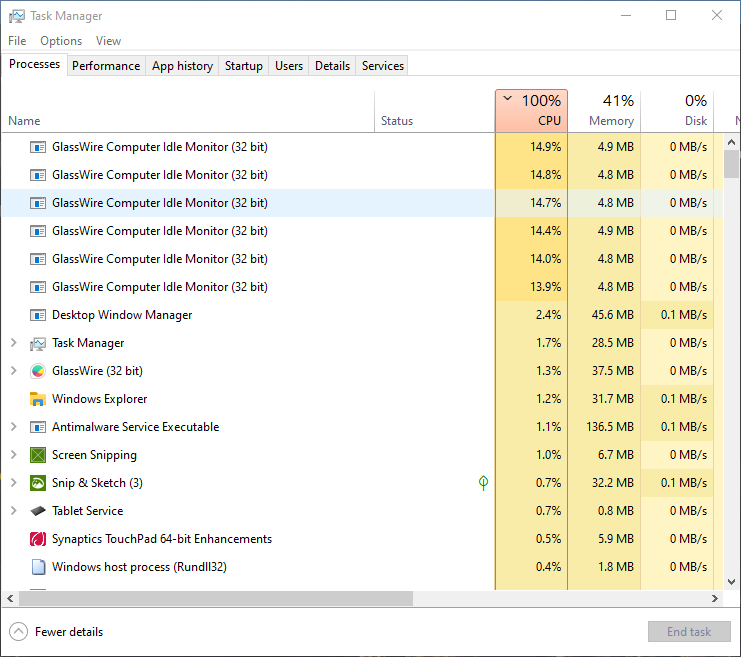Click the Synaptics TouchPad red icon

(x=38, y=539)
